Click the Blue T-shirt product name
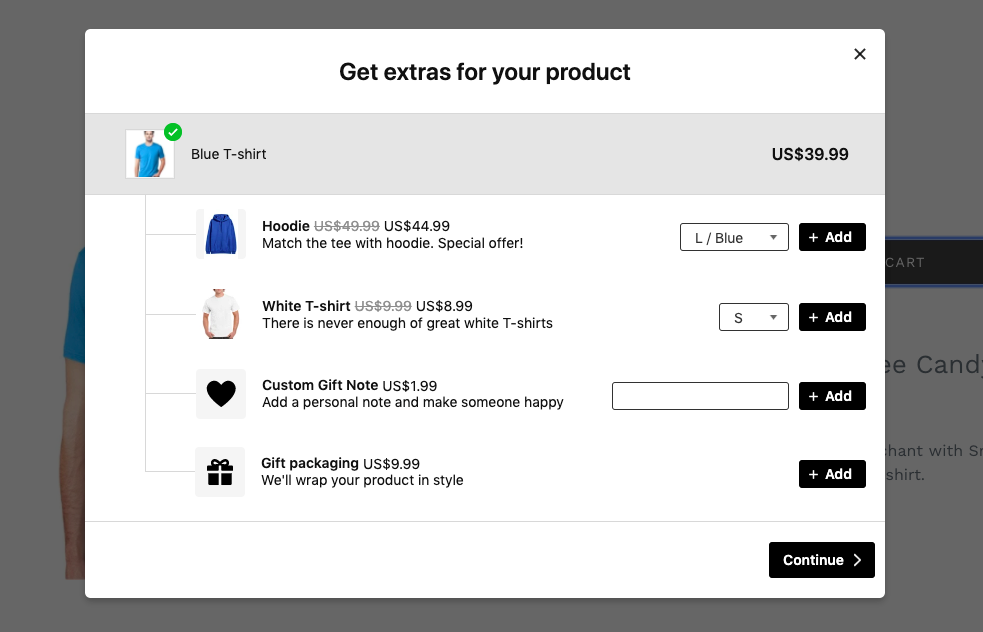Image resolution: width=983 pixels, height=632 pixels. (x=229, y=154)
